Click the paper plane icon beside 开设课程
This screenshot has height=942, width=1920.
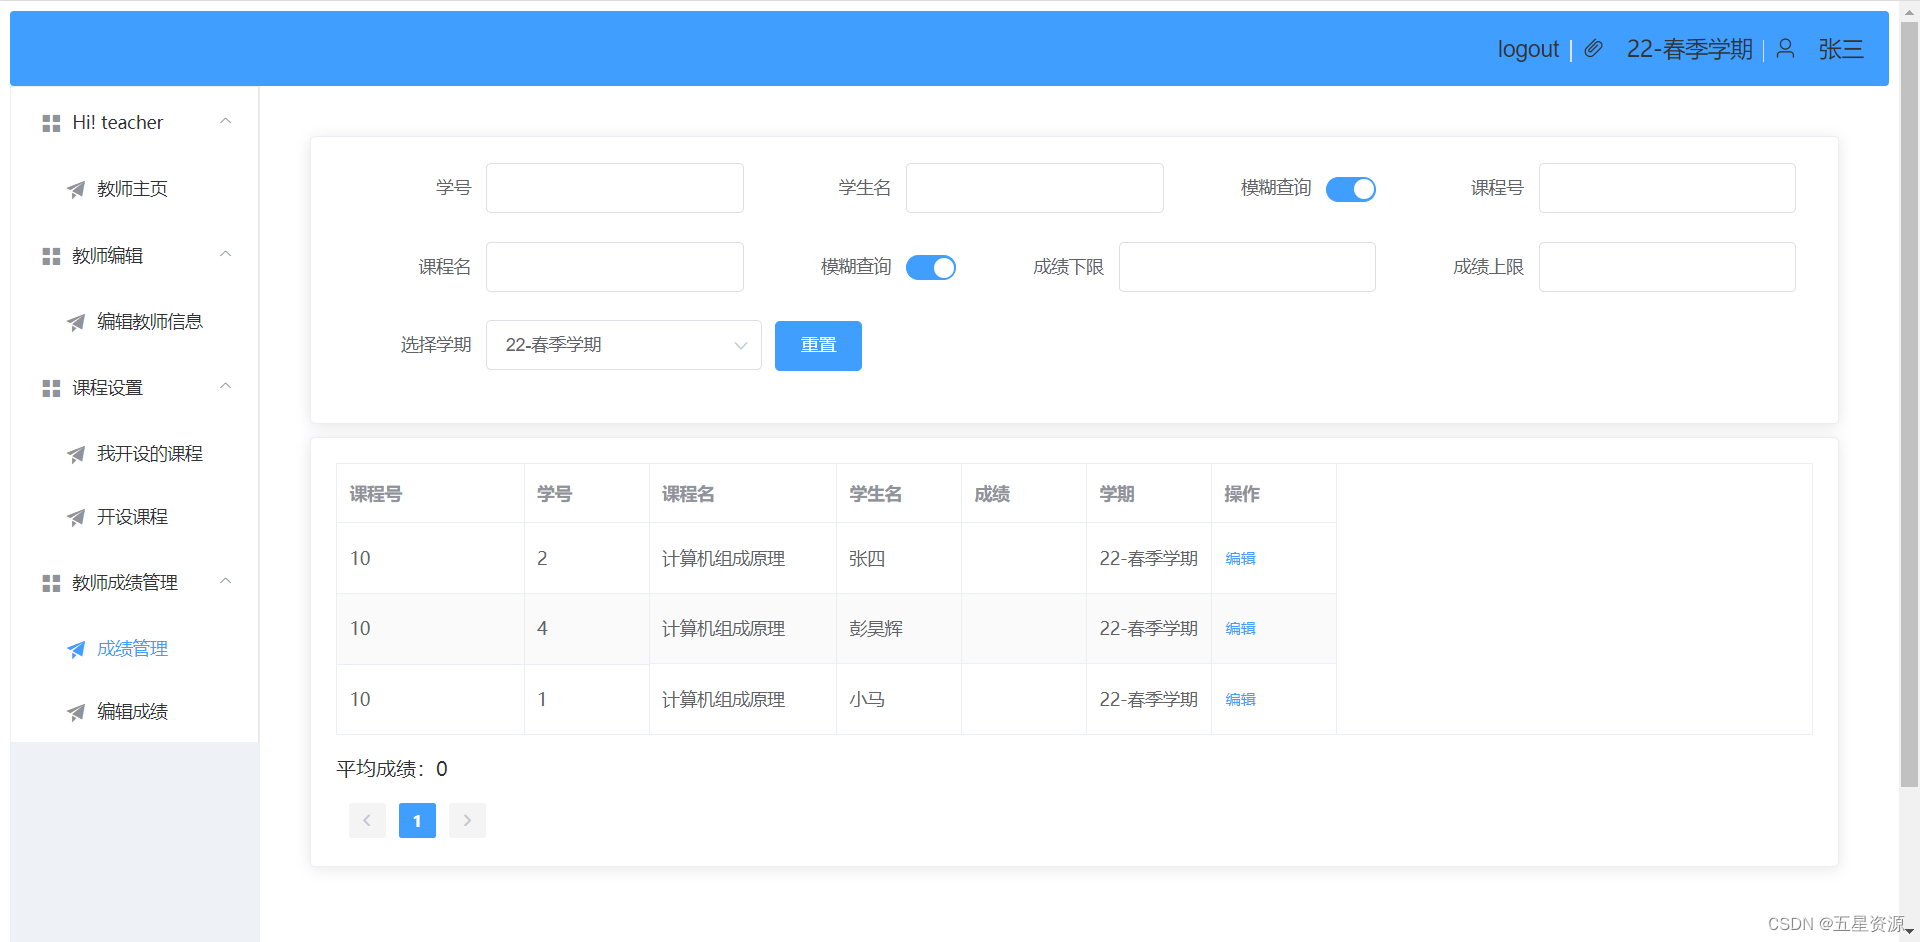(x=76, y=517)
